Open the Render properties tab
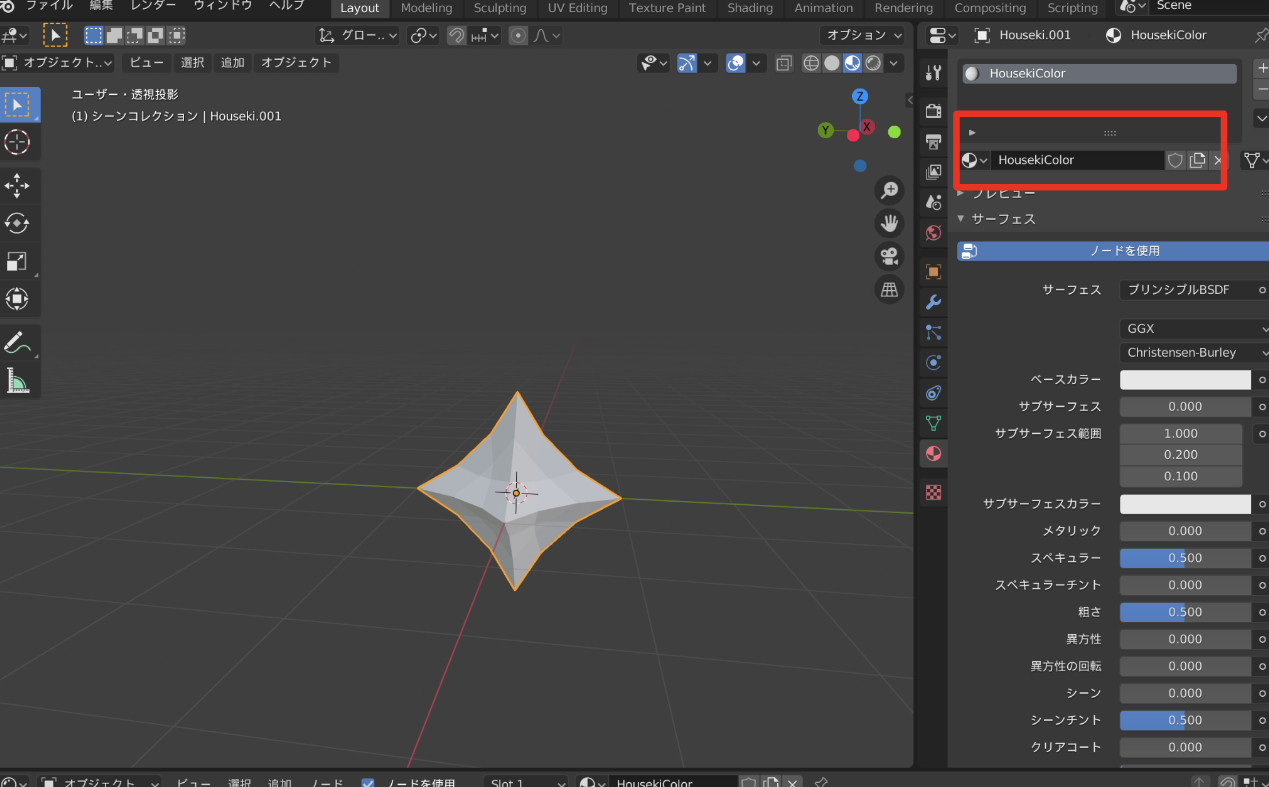 pos(933,111)
